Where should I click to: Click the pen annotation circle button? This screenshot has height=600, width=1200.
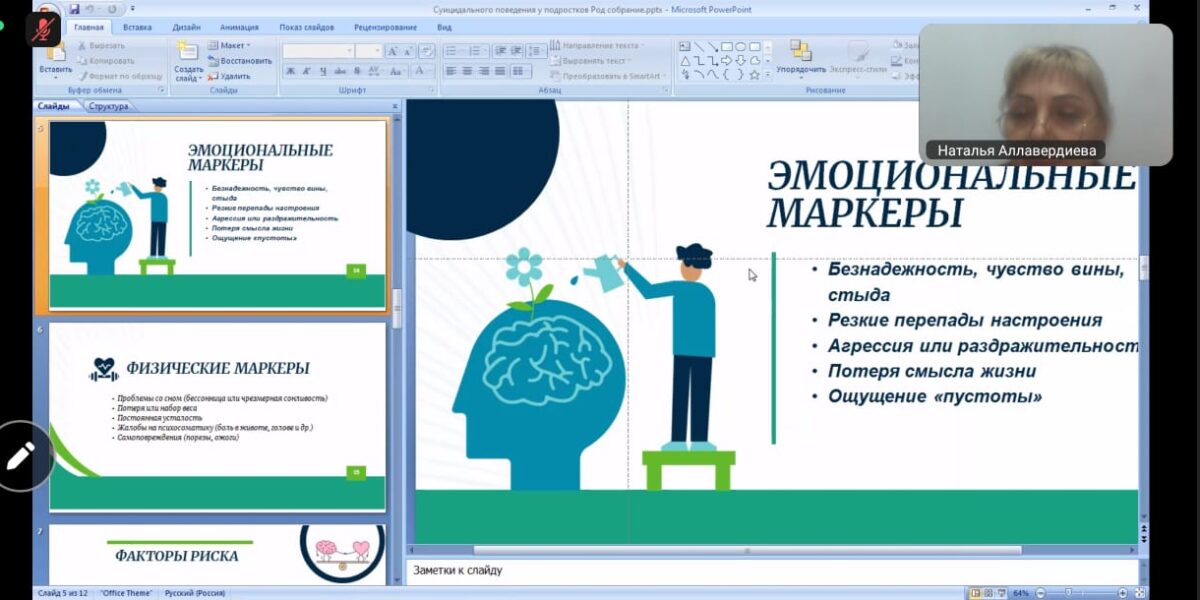[x=20, y=456]
